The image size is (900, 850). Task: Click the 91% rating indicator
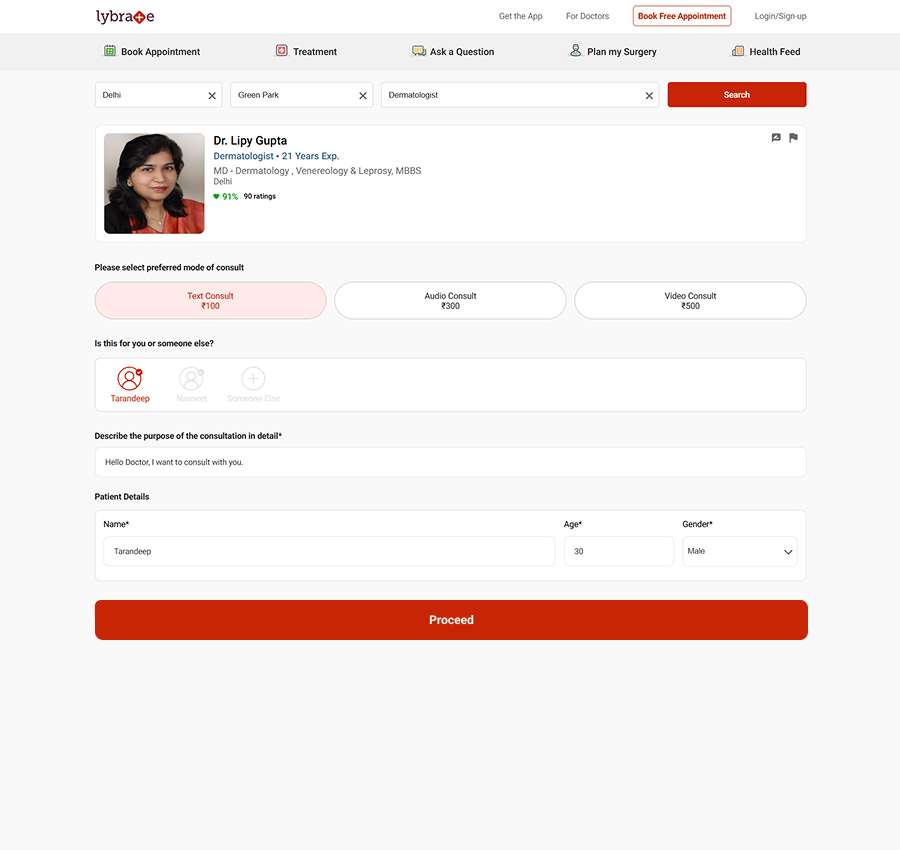coord(225,196)
